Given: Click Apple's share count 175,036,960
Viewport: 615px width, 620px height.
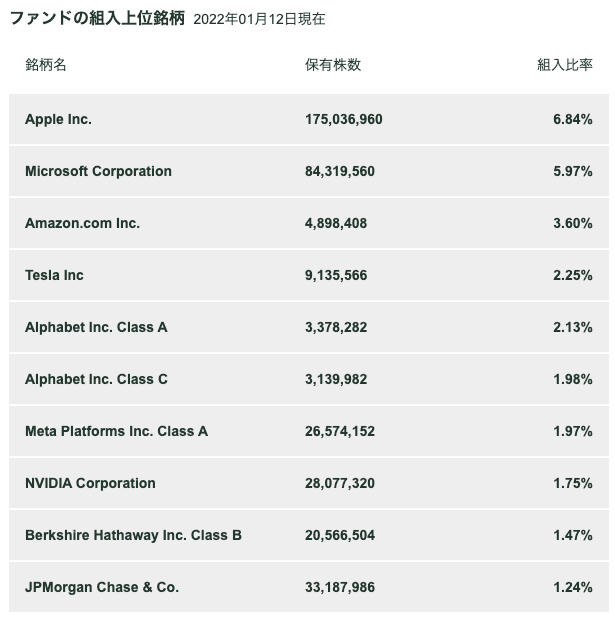Looking at the screenshot, I should click(x=343, y=119).
